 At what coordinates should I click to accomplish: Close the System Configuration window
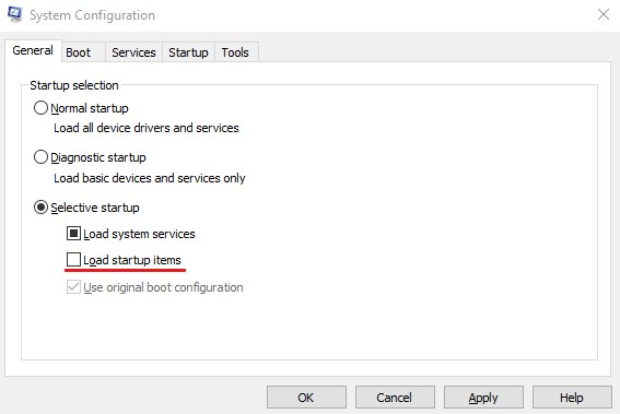tap(603, 15)
